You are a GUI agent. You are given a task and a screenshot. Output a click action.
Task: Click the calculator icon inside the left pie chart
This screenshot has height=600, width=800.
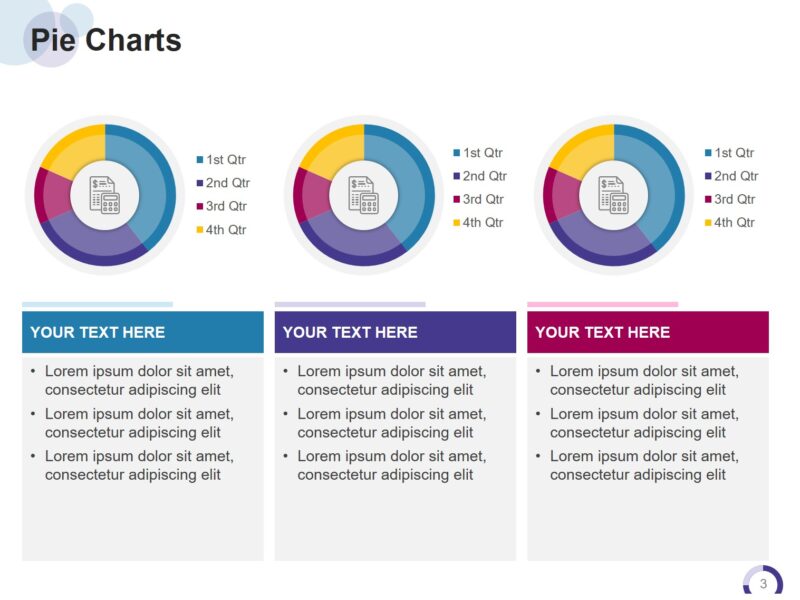(104, 194)
